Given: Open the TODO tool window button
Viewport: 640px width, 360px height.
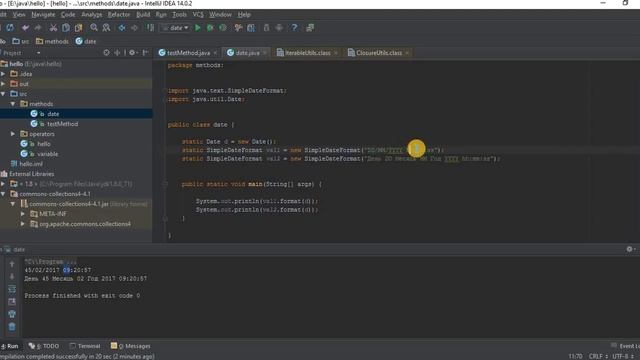Looking at the screenshot, I should pyautogui.click(x=44, y=346).
